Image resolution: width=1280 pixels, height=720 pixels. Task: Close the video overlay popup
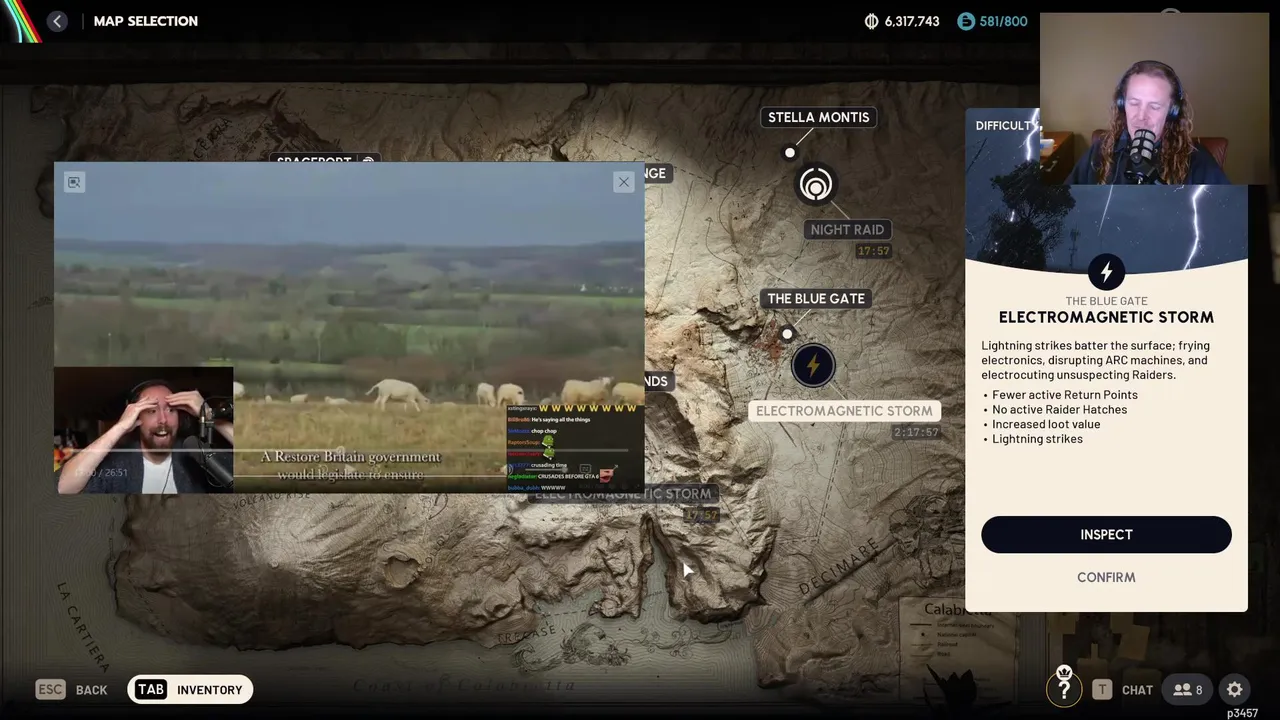(x=624, y=182)
